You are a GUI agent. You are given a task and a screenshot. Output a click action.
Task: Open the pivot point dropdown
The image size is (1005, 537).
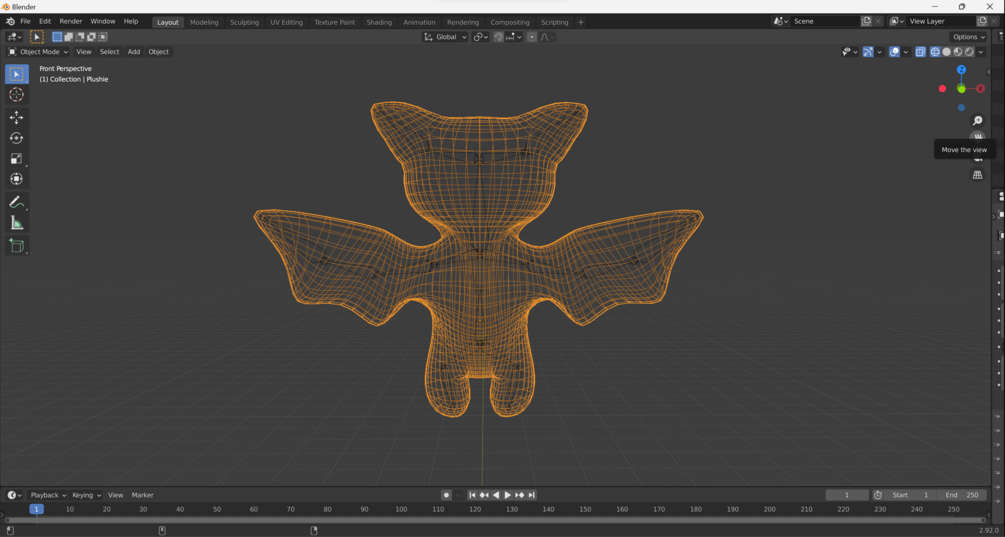(x=481, y=37)
